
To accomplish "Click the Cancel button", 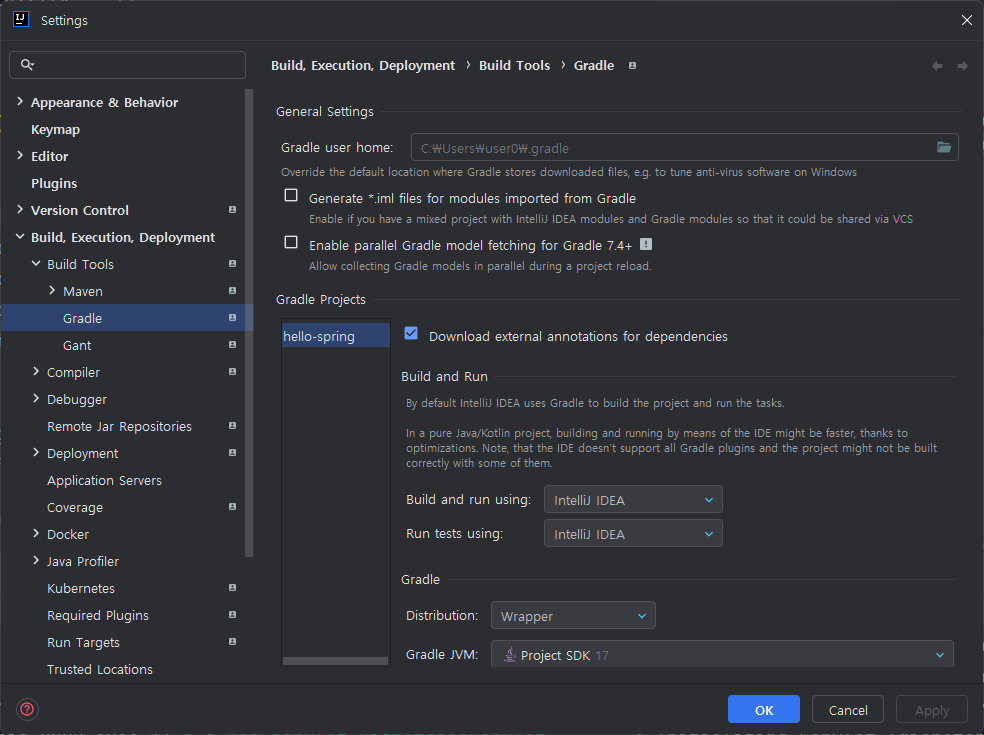I will [x=848, y=709].
